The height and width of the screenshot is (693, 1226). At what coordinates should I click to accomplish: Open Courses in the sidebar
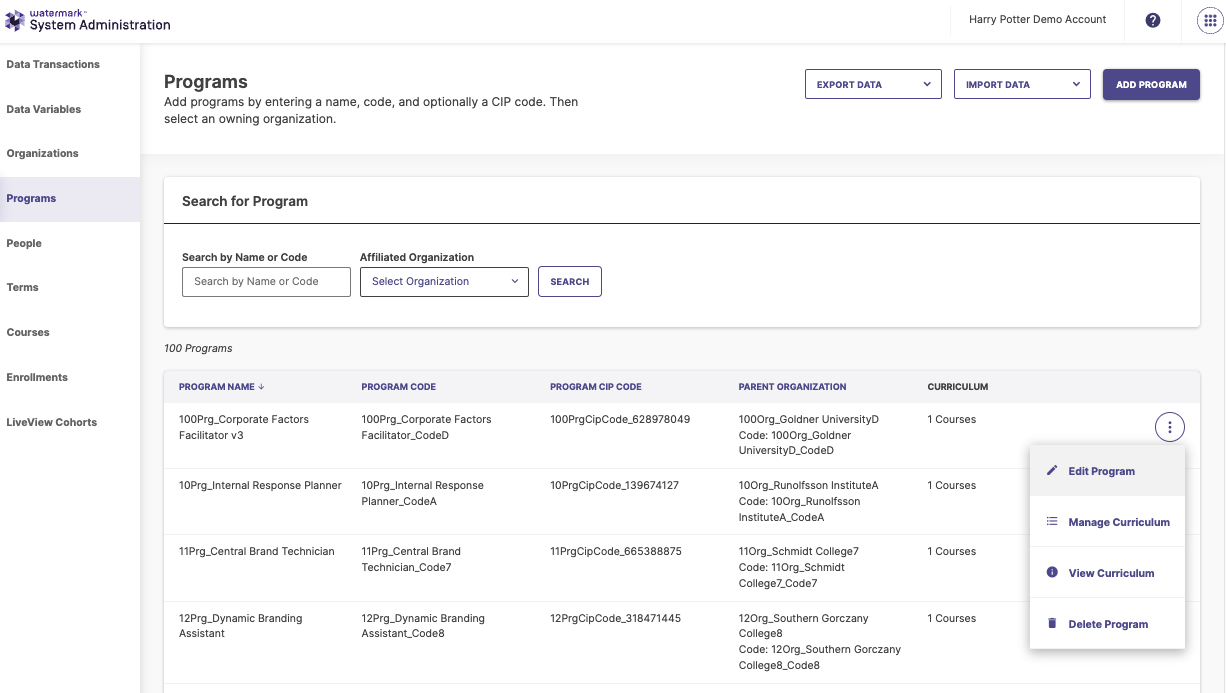coord(28,332)
